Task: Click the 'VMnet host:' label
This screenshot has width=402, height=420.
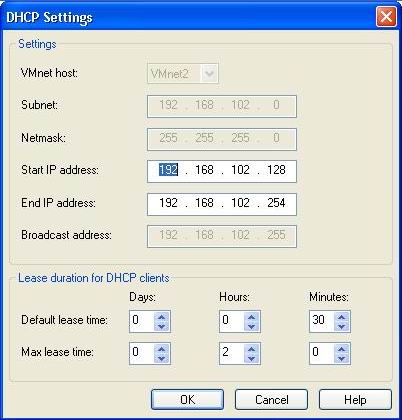Action: tap(49, 72)
